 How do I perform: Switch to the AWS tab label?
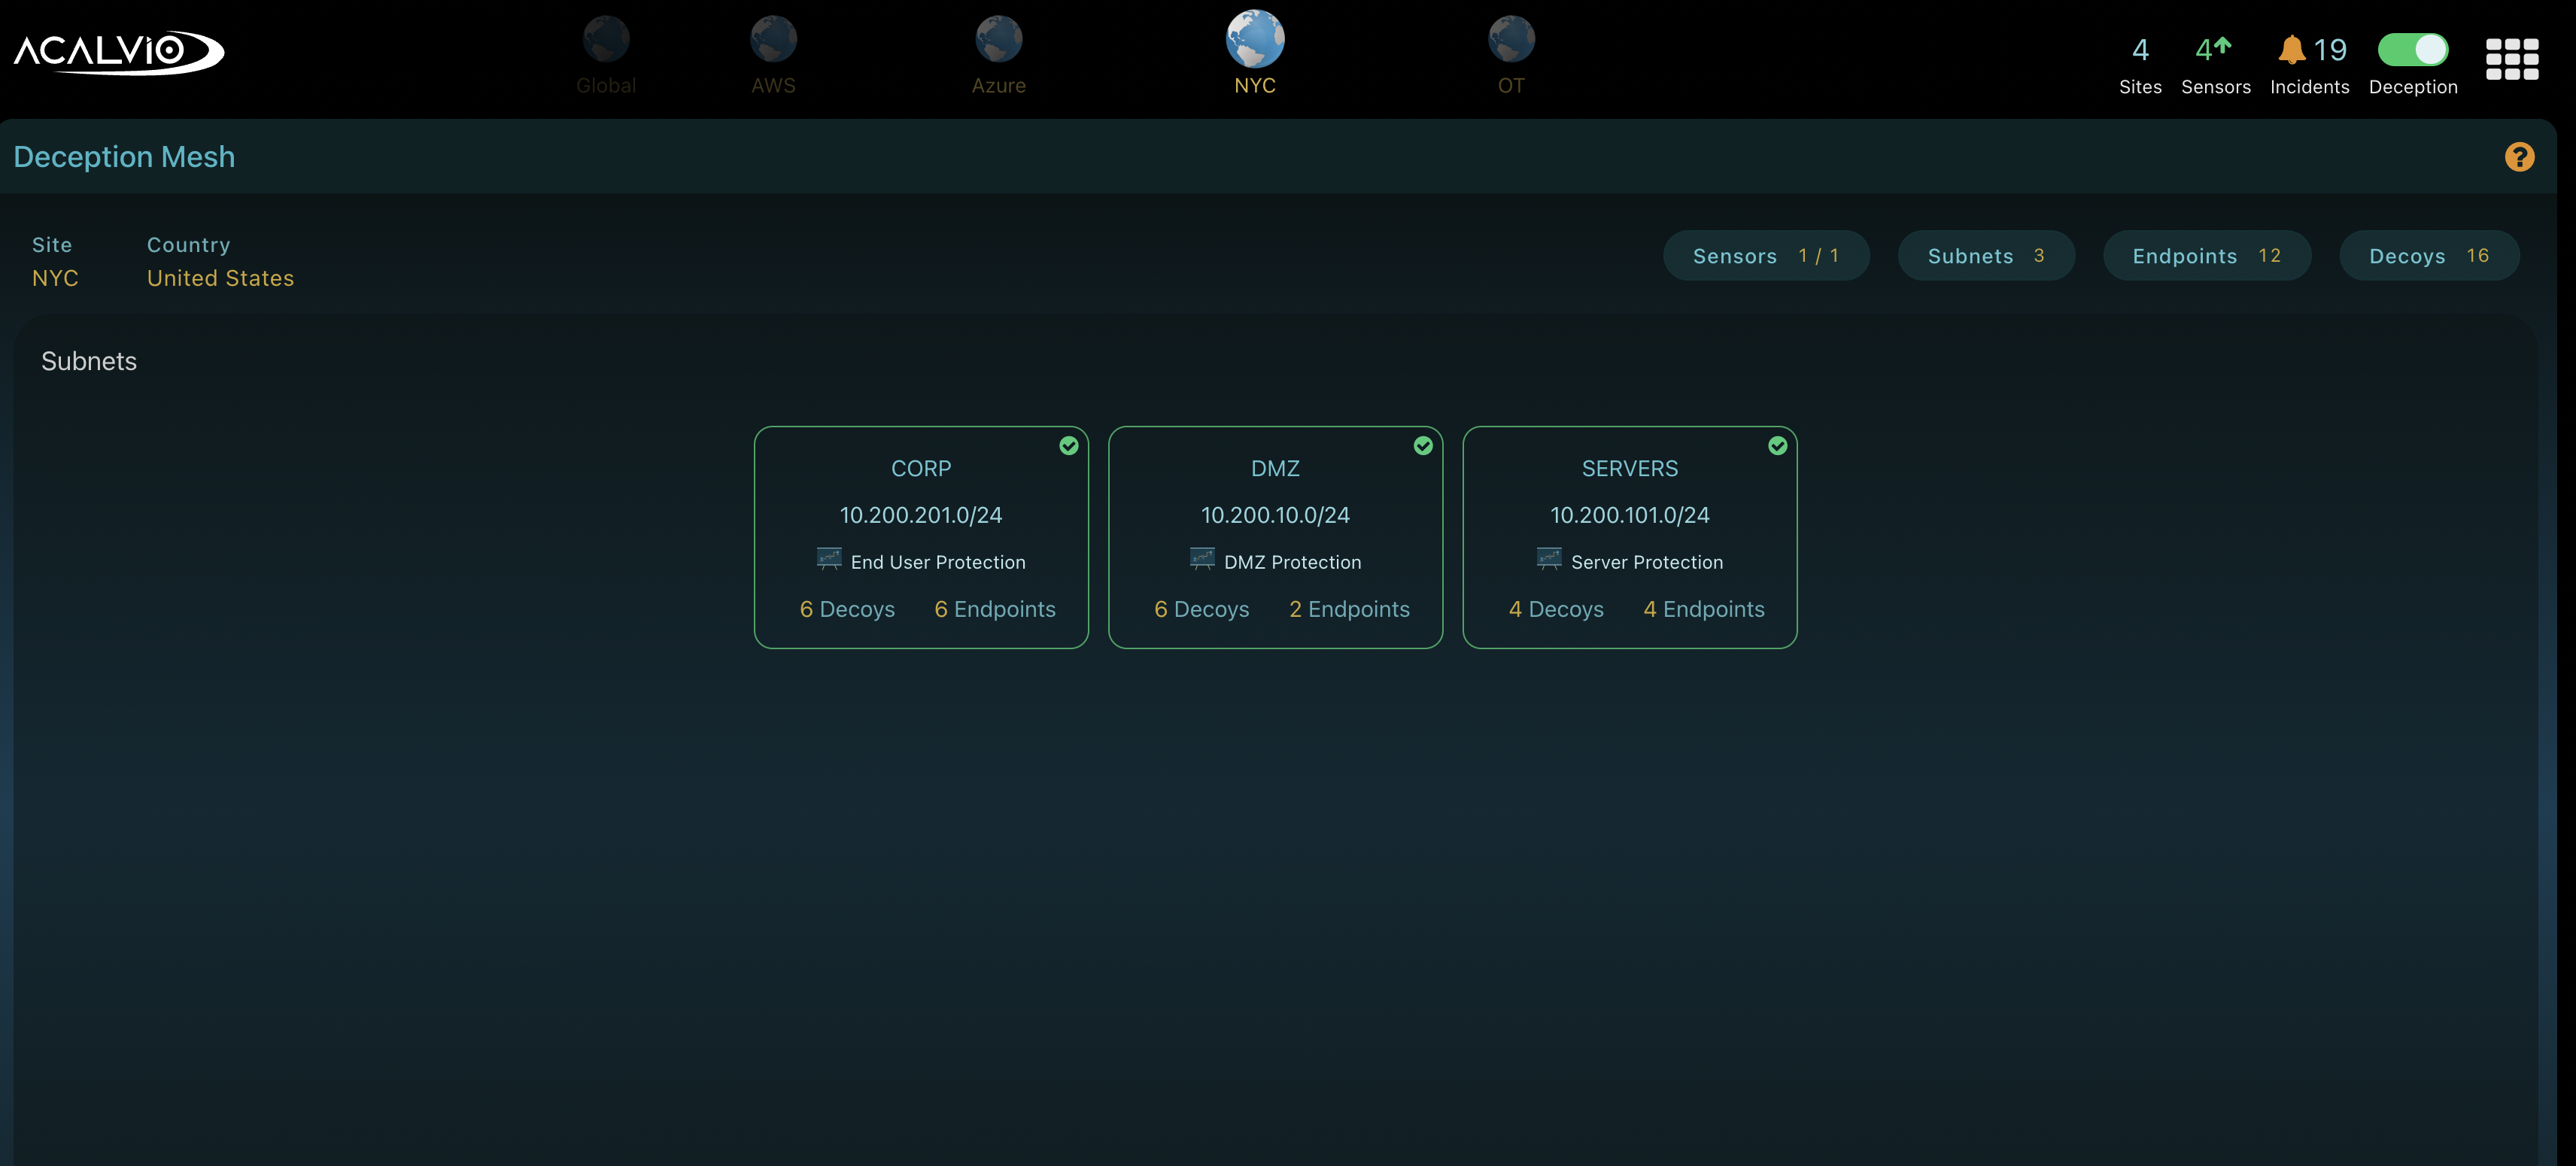point(773,86)
